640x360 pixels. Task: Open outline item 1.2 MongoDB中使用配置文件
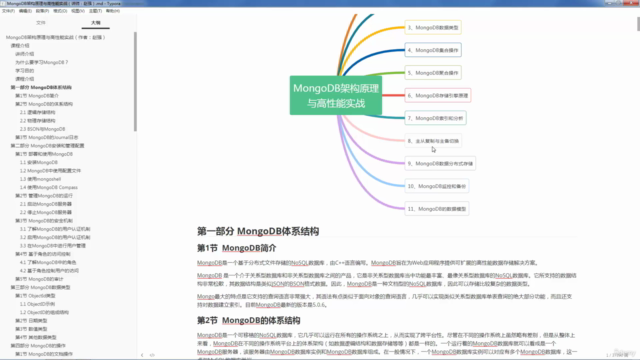pos(50,171)
